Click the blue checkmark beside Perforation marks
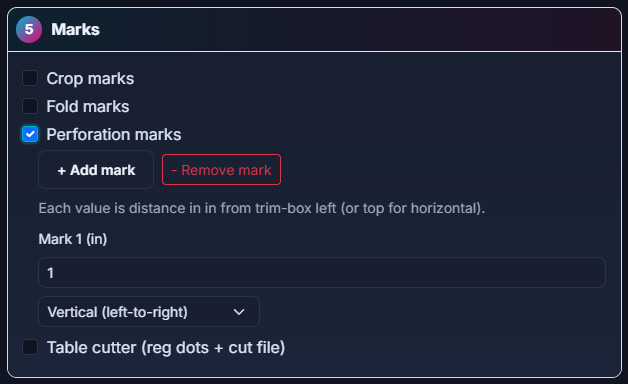628x384 pixels. pyautogui.click(x=30, y=134)
